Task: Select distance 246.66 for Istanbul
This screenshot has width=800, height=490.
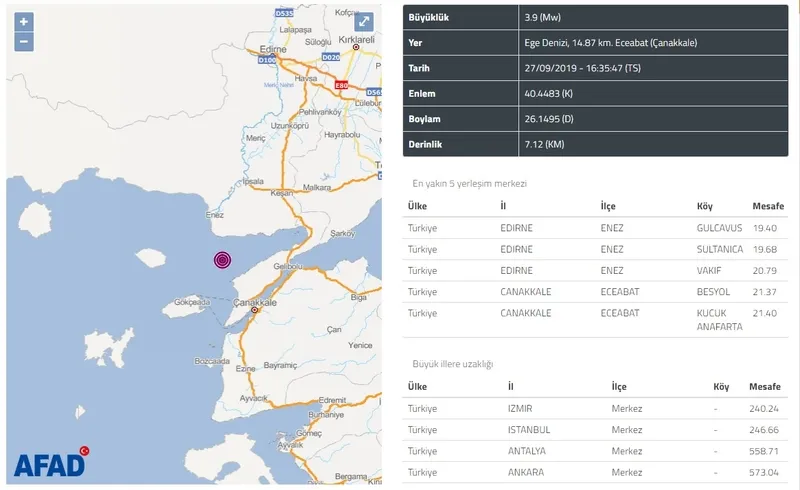Action: coord(764,430)
